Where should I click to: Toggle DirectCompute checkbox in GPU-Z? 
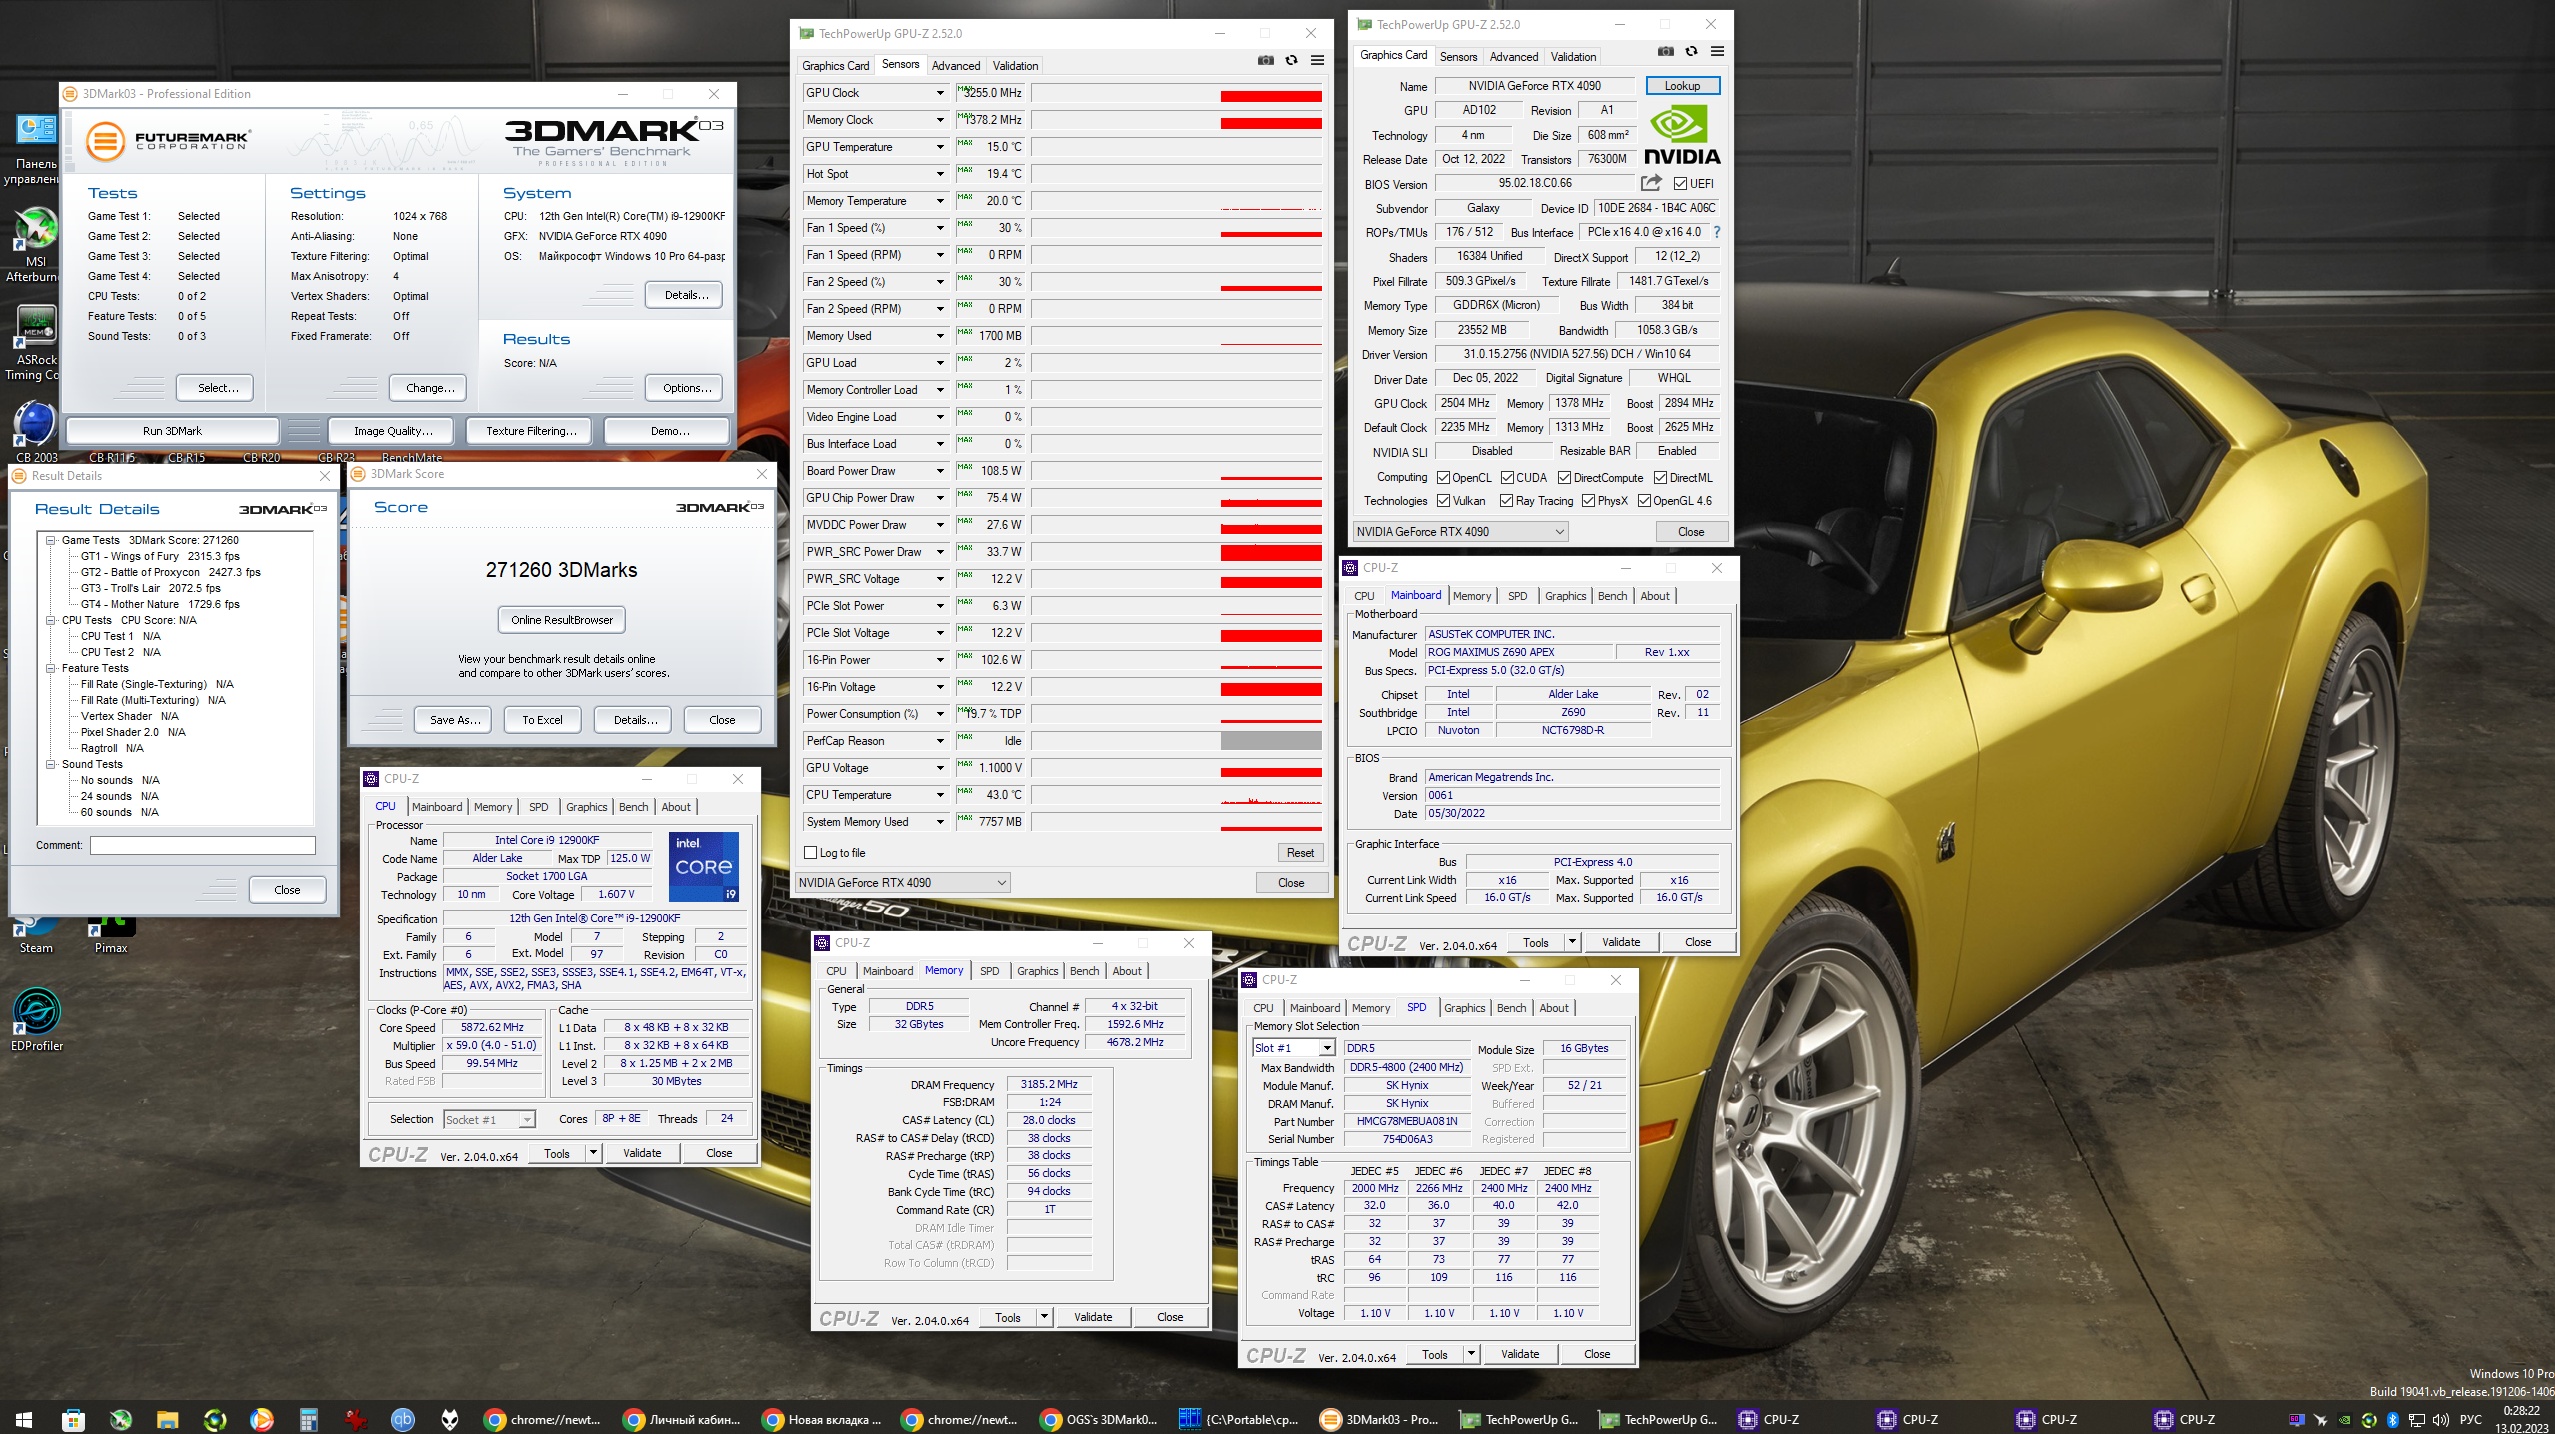[x=1564, y=478]
